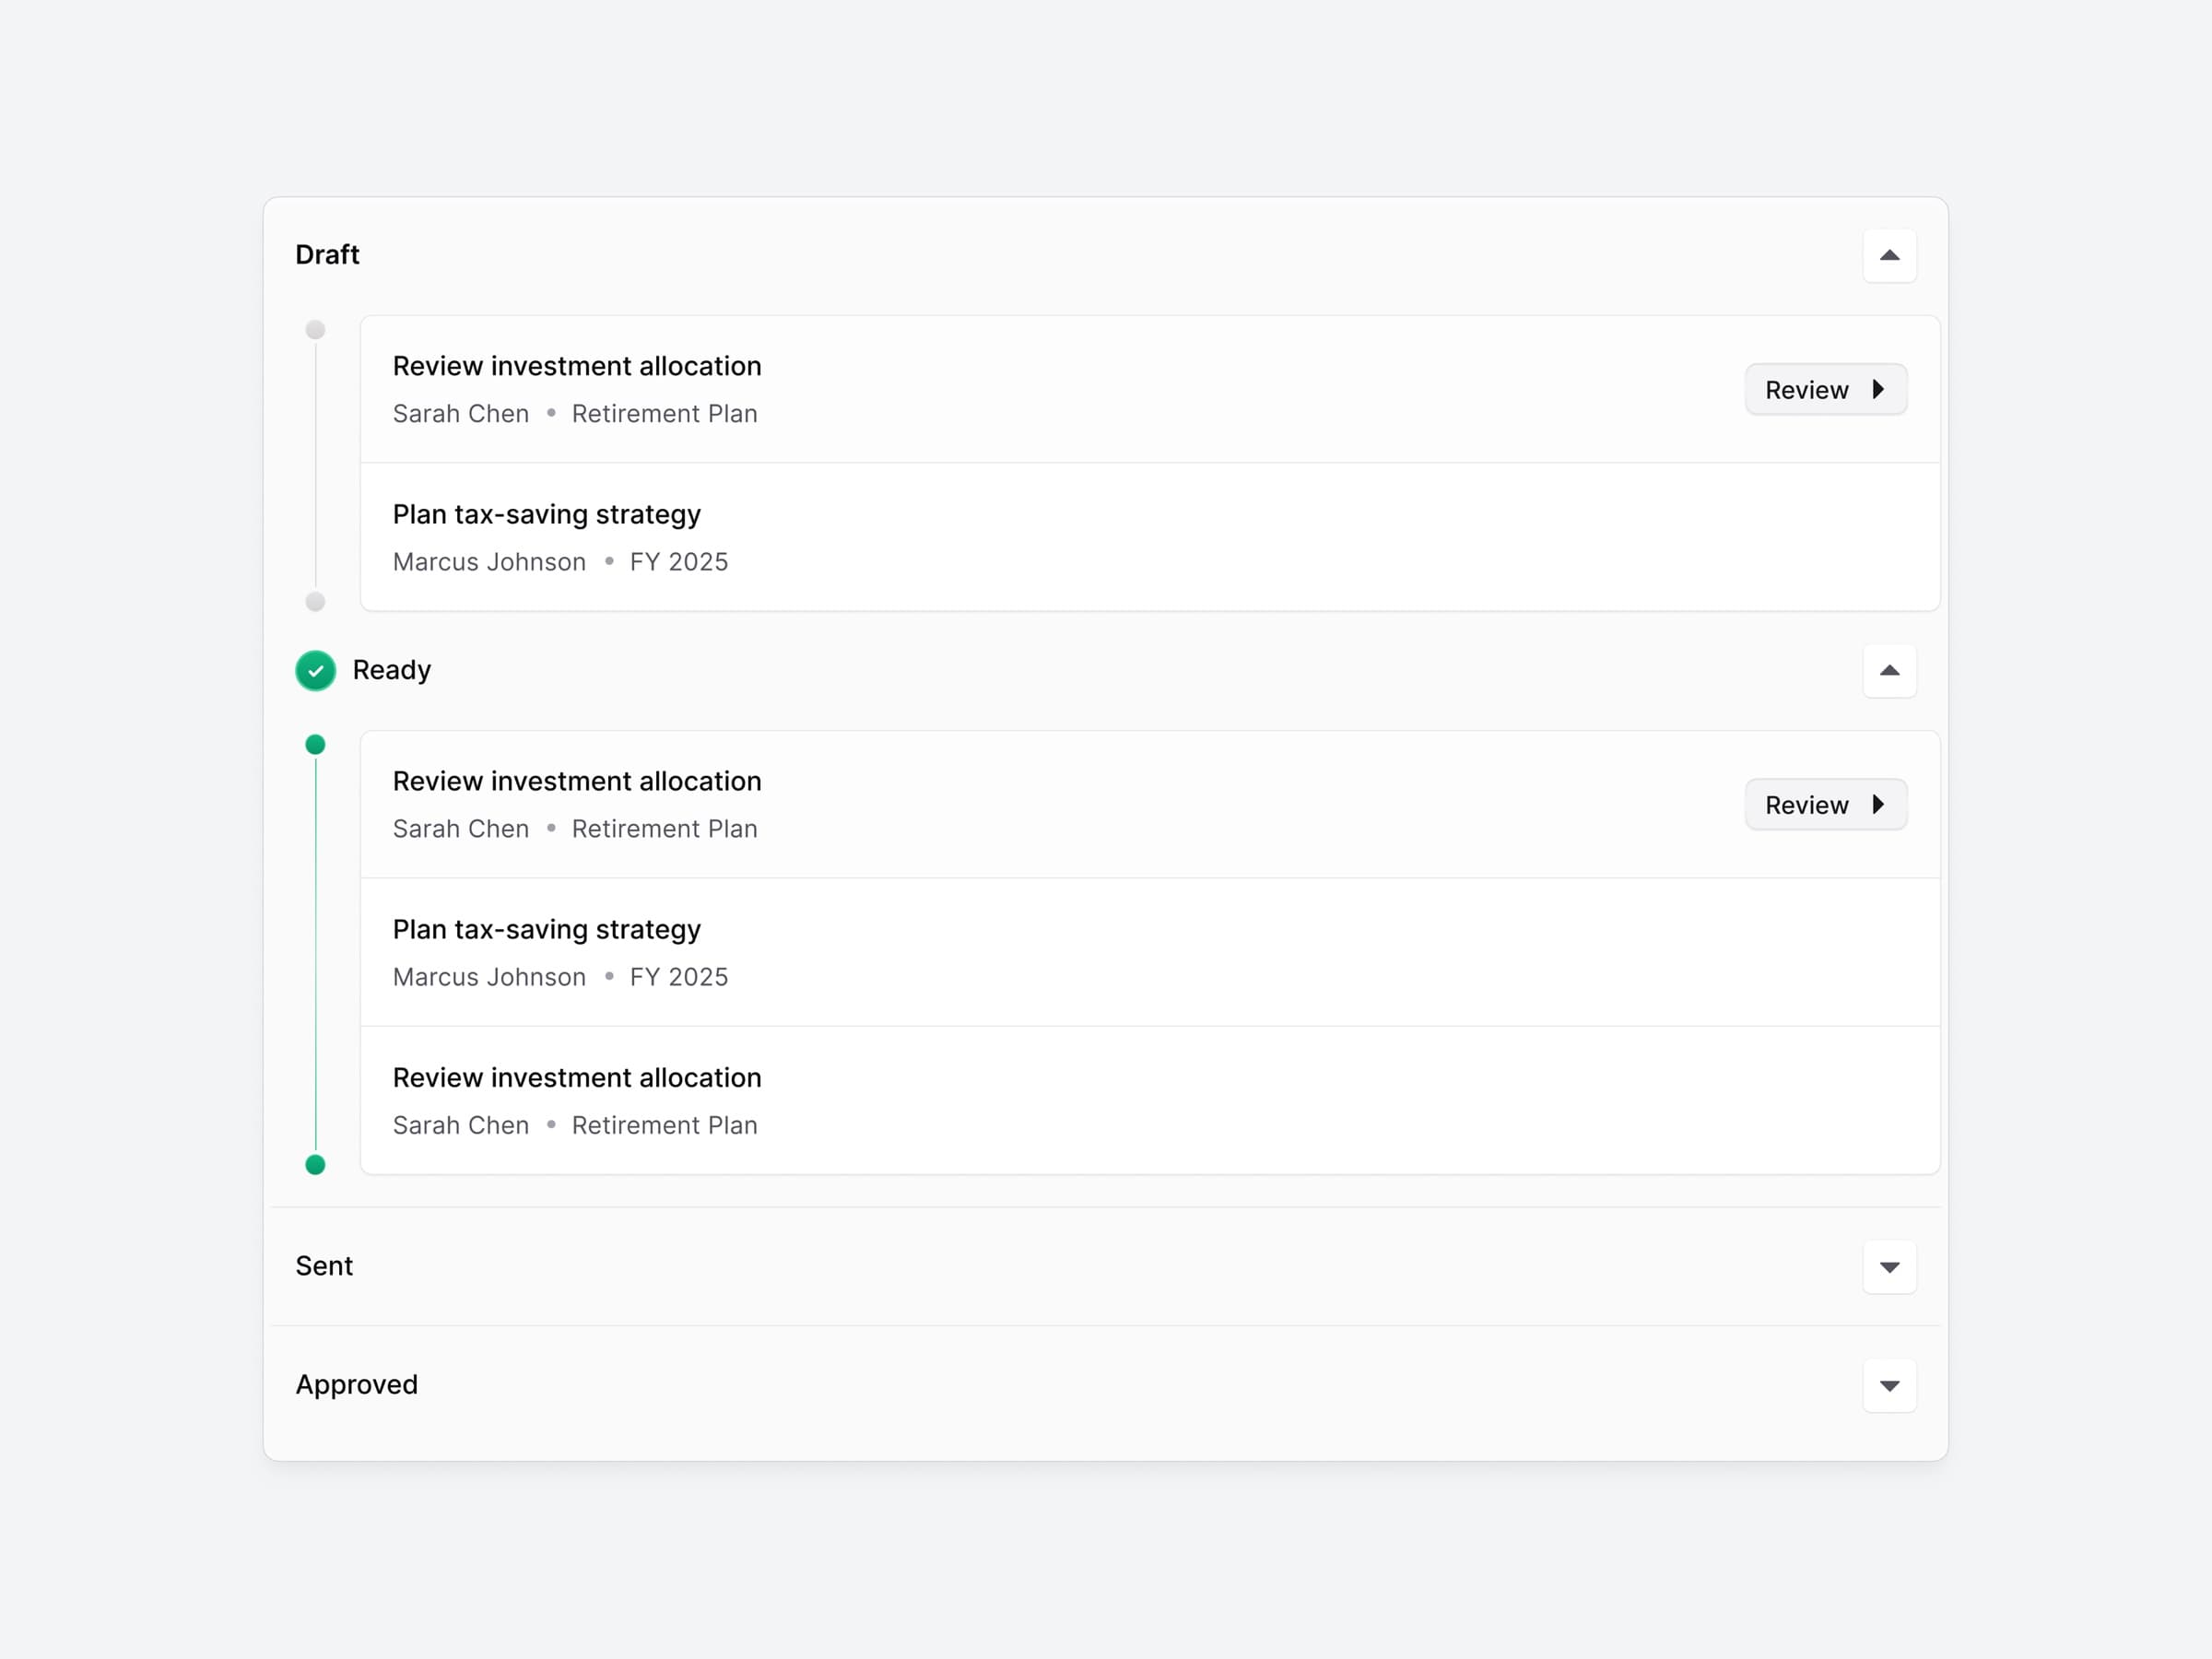
Task: Open Plan tax-saving strategy in Draft
Action: click(x=1150, y=537)
